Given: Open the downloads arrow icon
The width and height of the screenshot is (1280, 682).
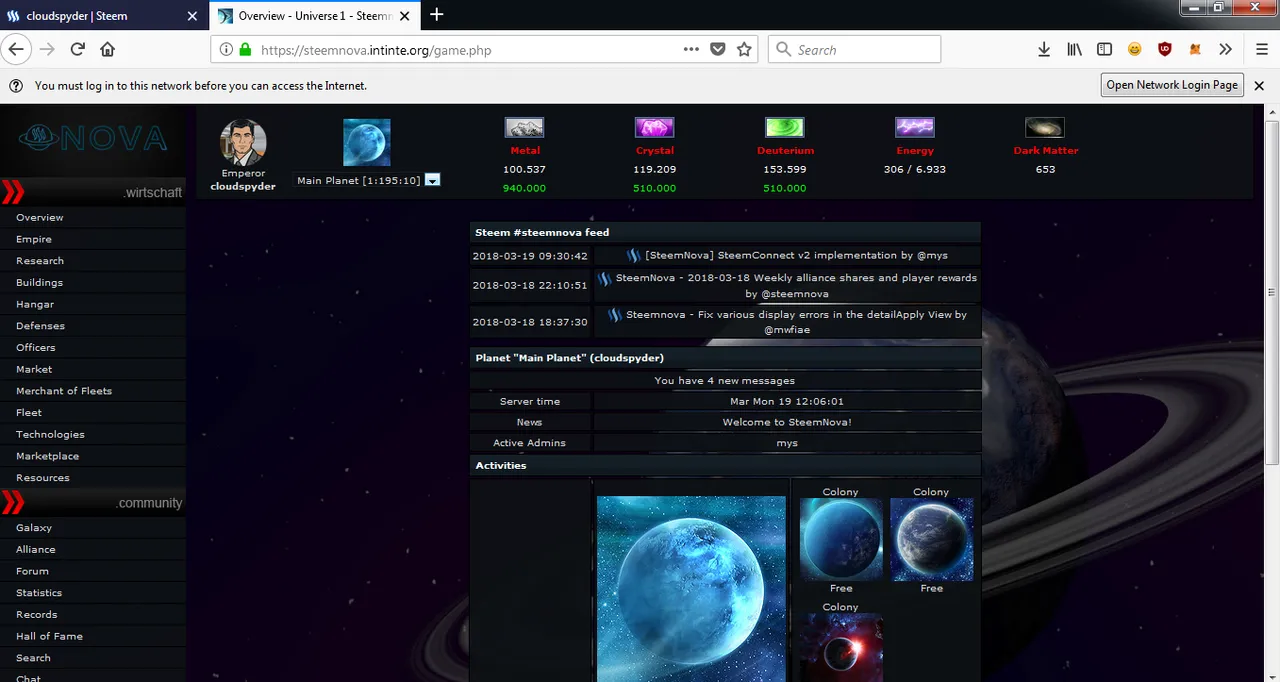Looking at the screenshot, I should [x=1044, y=49].
